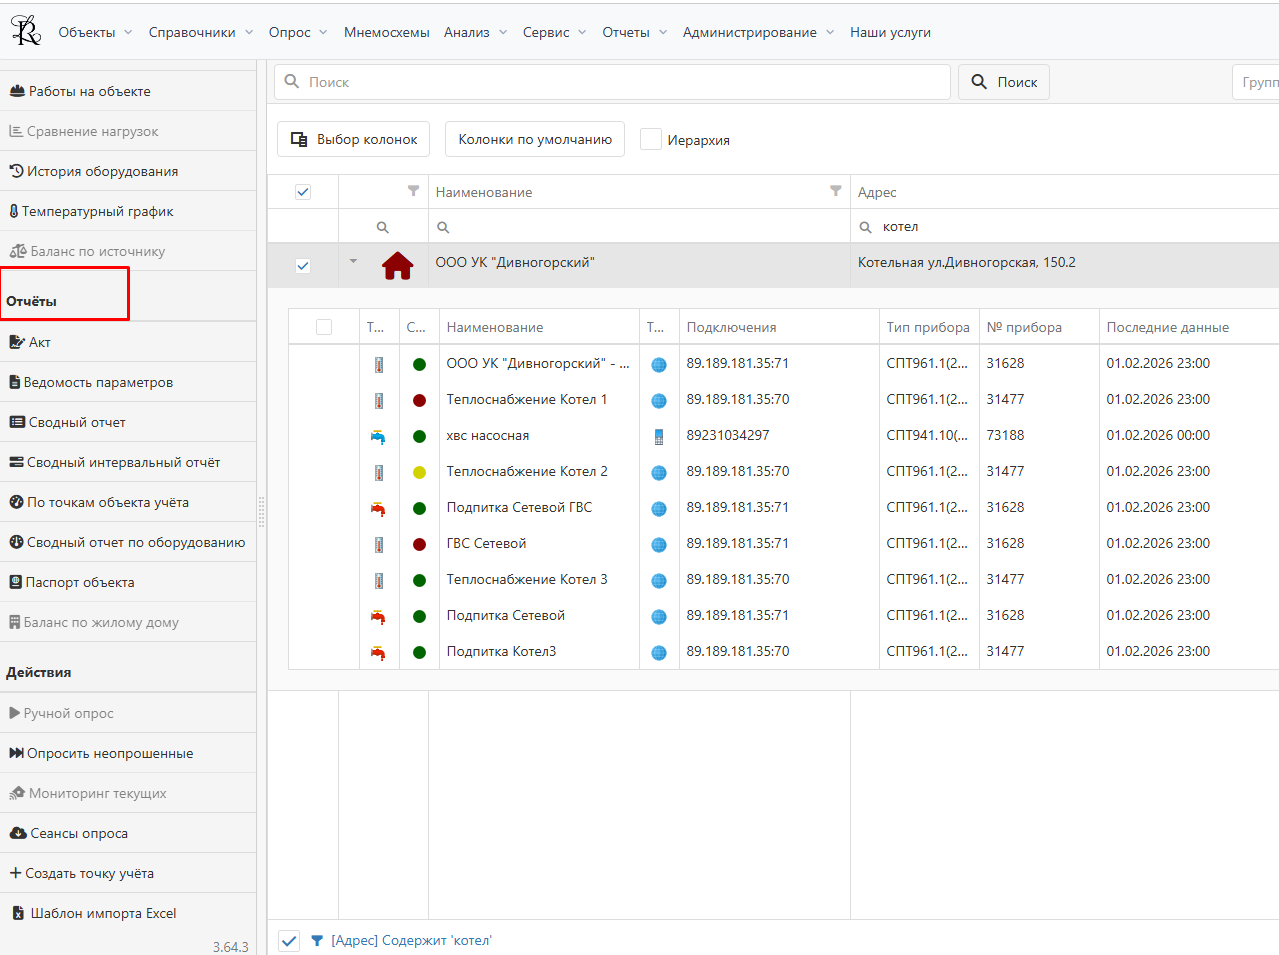Click the water tap icon for хвс насосная
The height and width of the screenshot is (955, 1279).
pyautogui.click(x=378, y=436)
